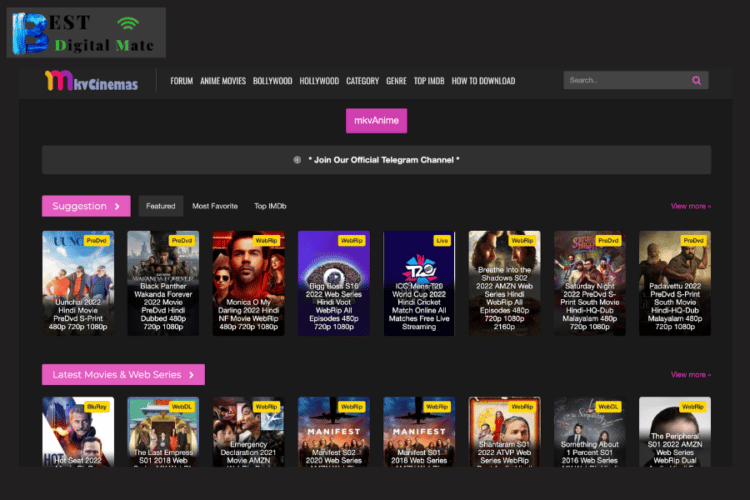Open the Top IMDB menu item
Image resolution: width=750 pixels, height=500 pixels.
point(429,81)
